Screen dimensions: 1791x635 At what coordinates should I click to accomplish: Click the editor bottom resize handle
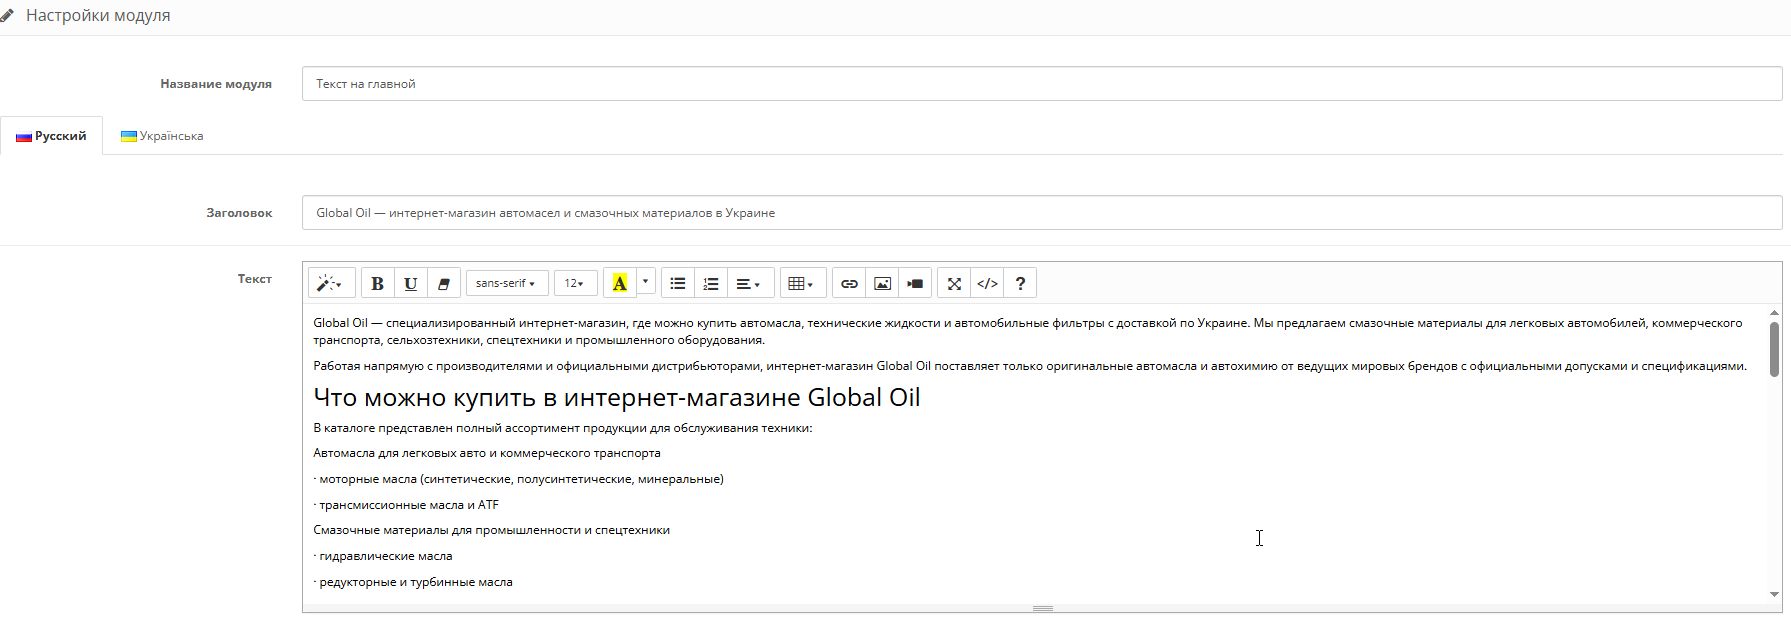(1042, 609)
